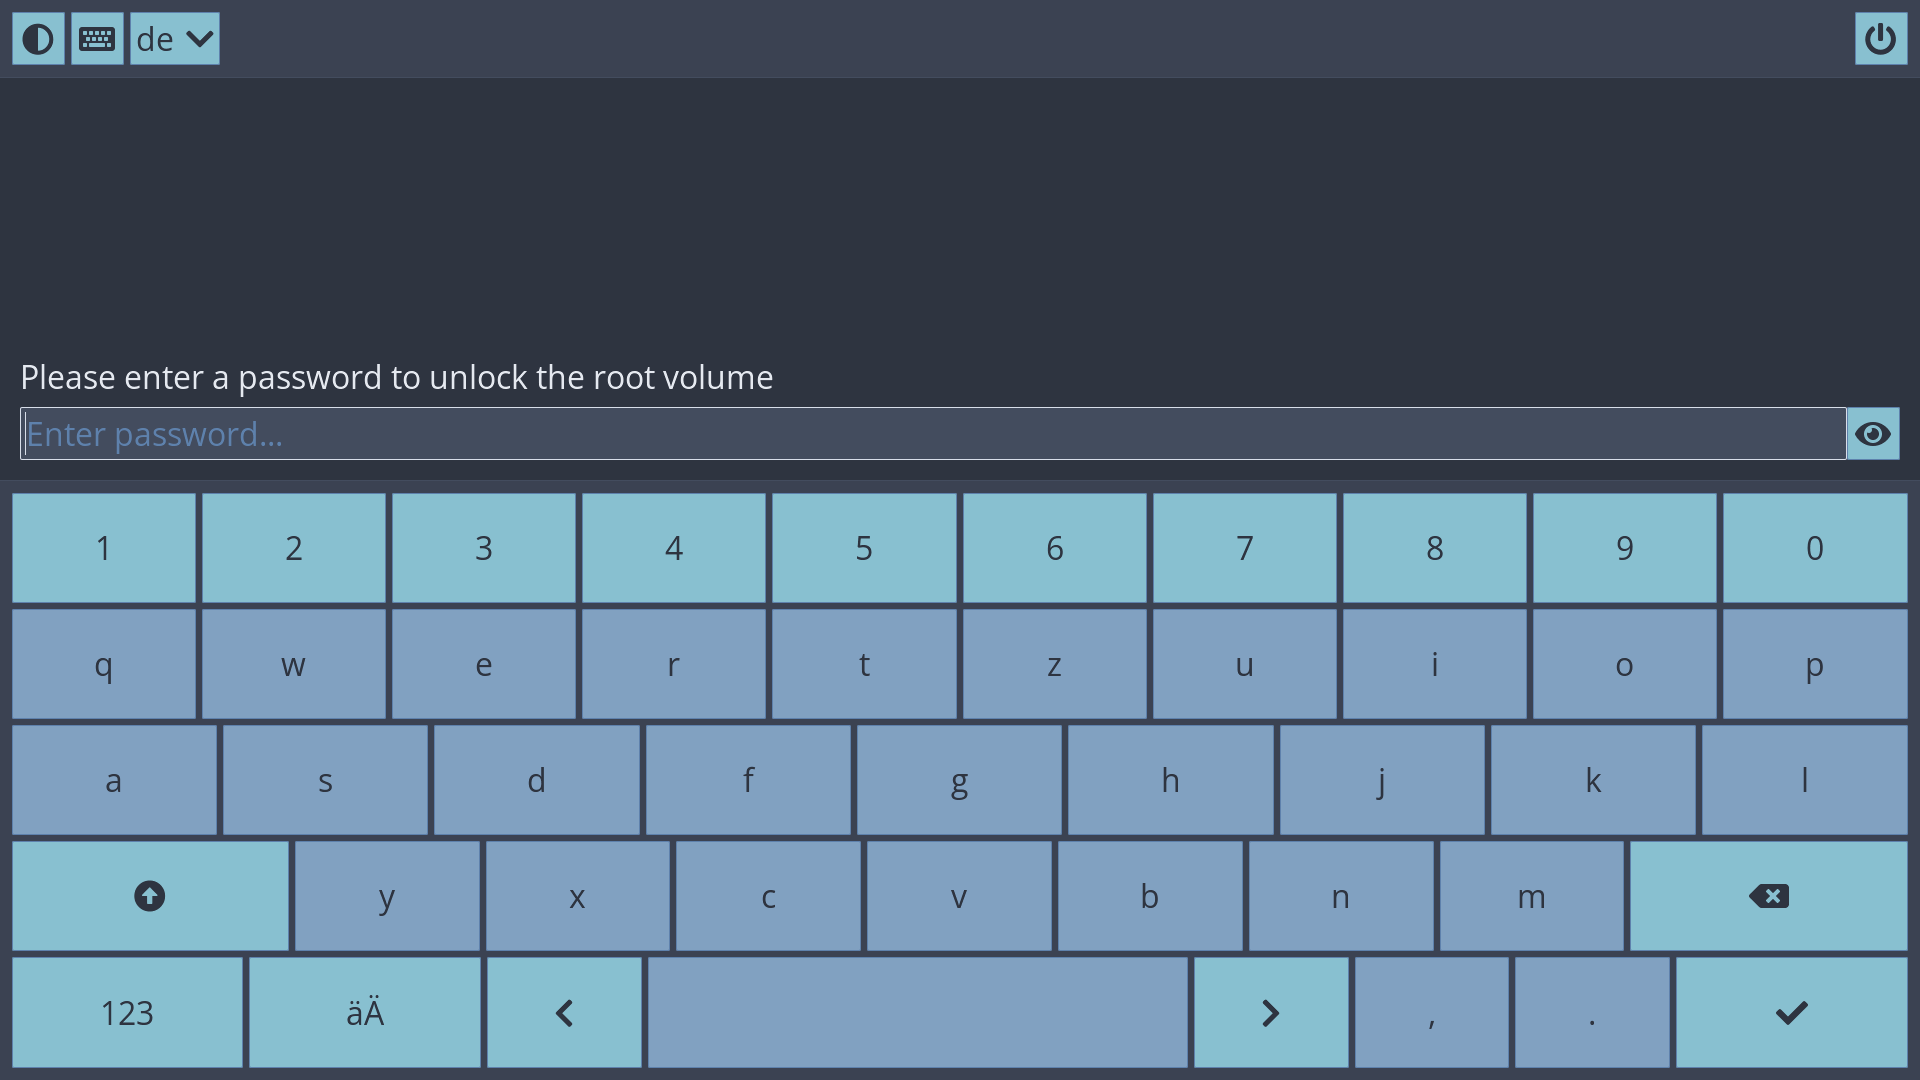Toggle the äÄ special characters layer
Viewport: 1920px width, 1080px height.
[x=364, y=1012]
